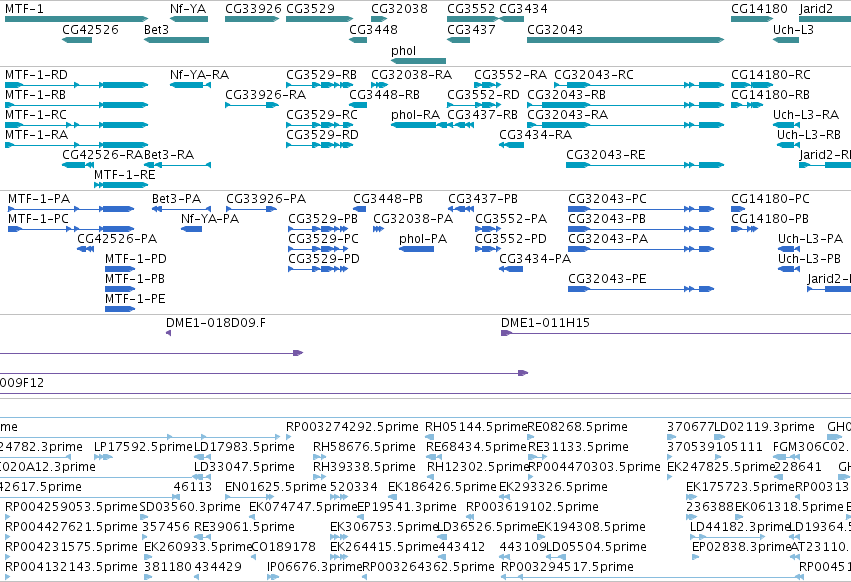Image resolution: width=851 pixels, height=582 pixels.
Task: Click protein label CG33926-PA
Action: 266,199
